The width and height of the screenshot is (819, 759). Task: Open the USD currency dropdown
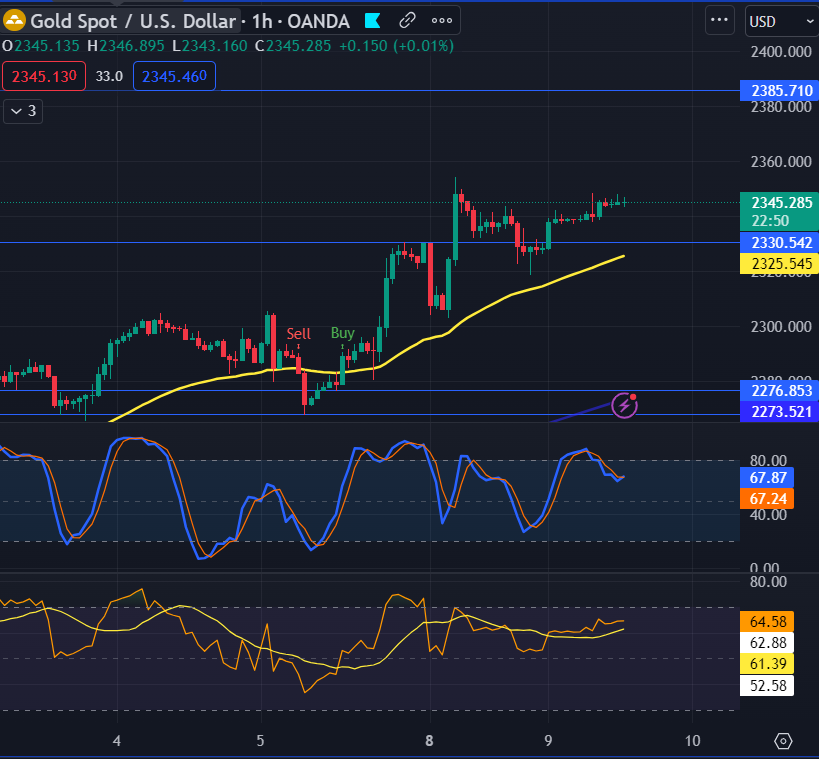(782, 21)
